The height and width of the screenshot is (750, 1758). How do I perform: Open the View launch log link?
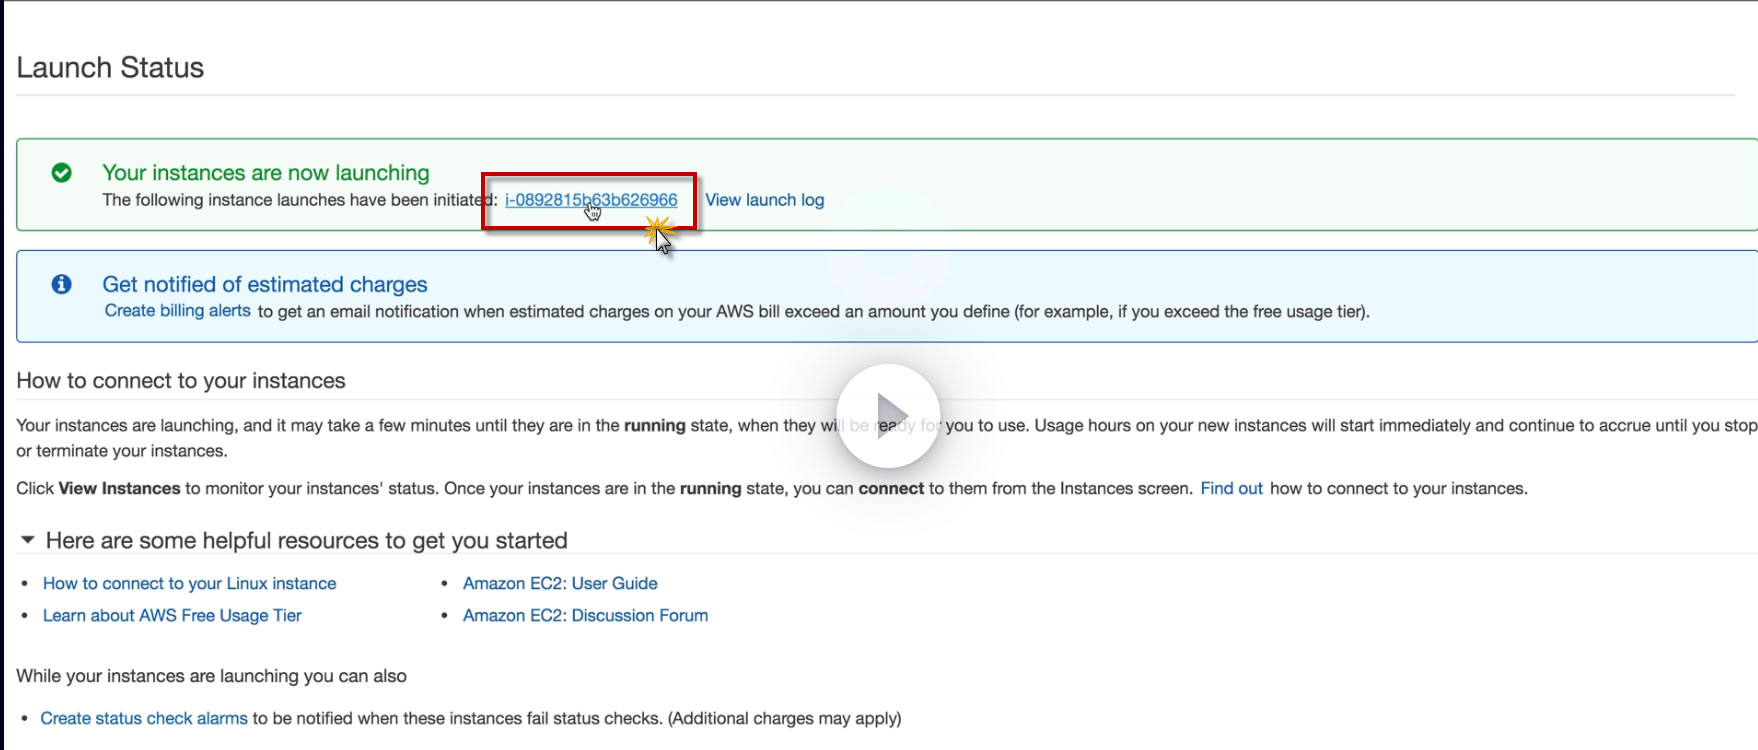pos(764,200)
